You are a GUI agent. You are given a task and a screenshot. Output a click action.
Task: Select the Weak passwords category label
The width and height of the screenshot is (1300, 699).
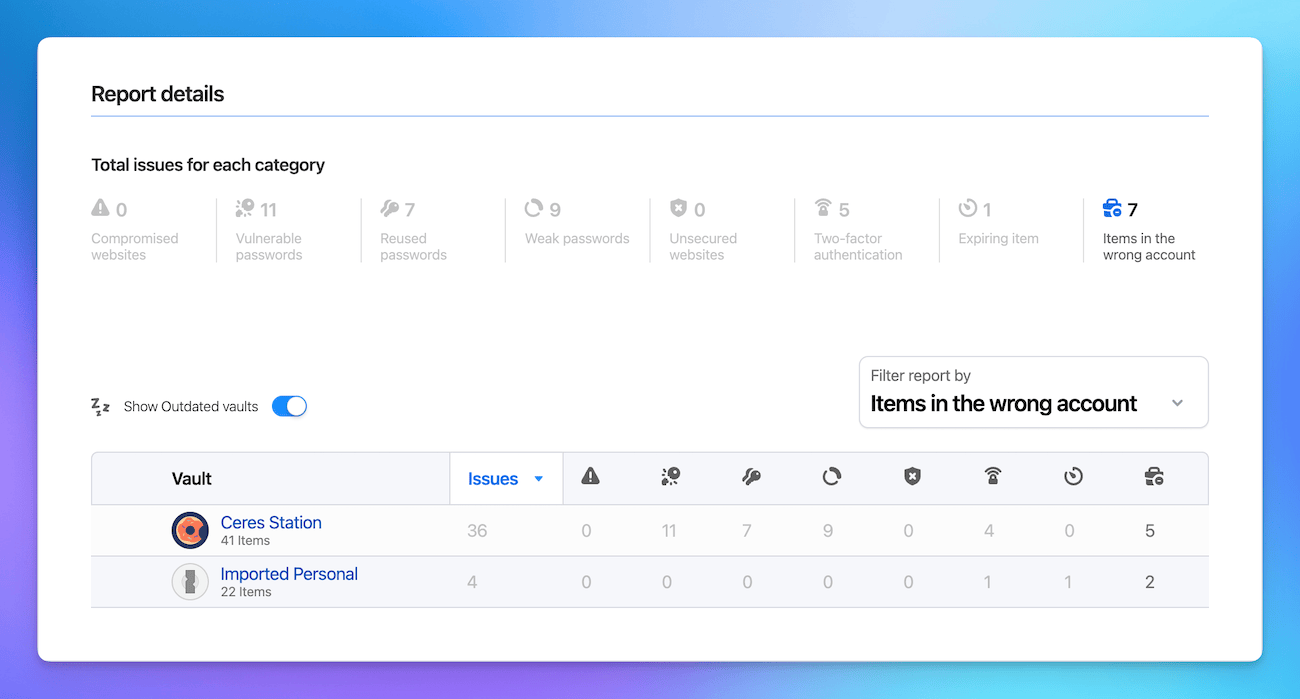(577, 238)
